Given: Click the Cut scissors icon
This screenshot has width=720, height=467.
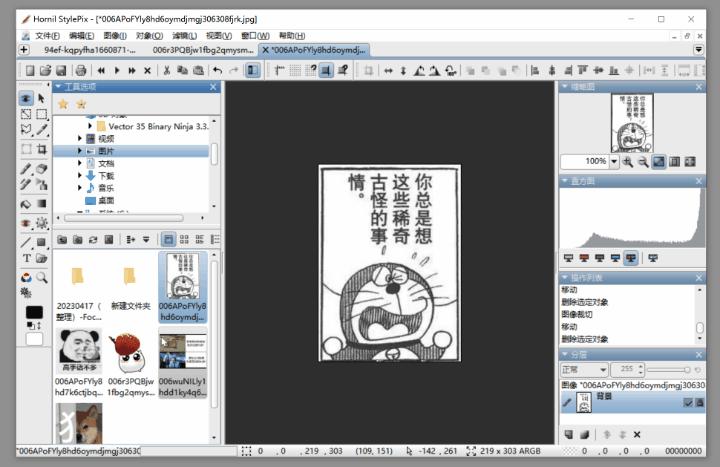Looking at the screenshot, I should tap(167, 70).
